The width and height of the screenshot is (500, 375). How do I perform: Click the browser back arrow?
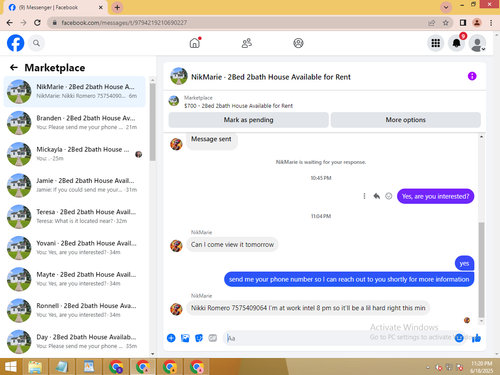click(x=10, y=23)
